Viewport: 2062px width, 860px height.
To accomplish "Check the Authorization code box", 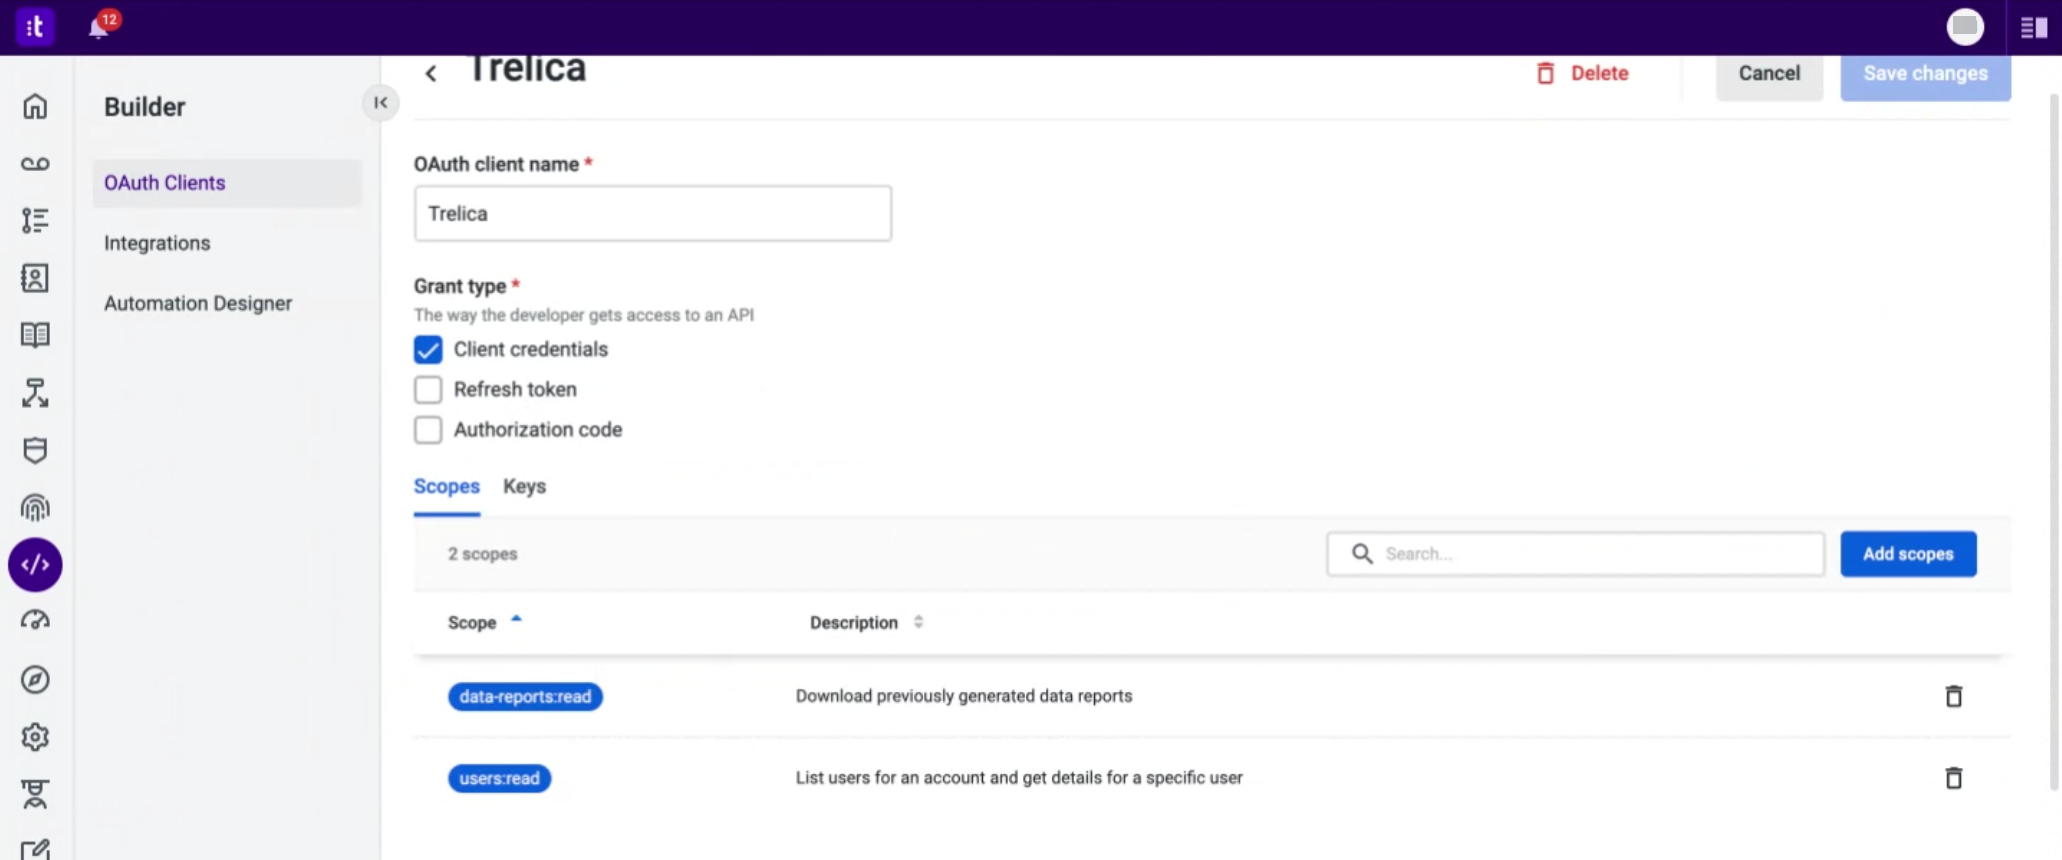I will click(x=428, y=429).
